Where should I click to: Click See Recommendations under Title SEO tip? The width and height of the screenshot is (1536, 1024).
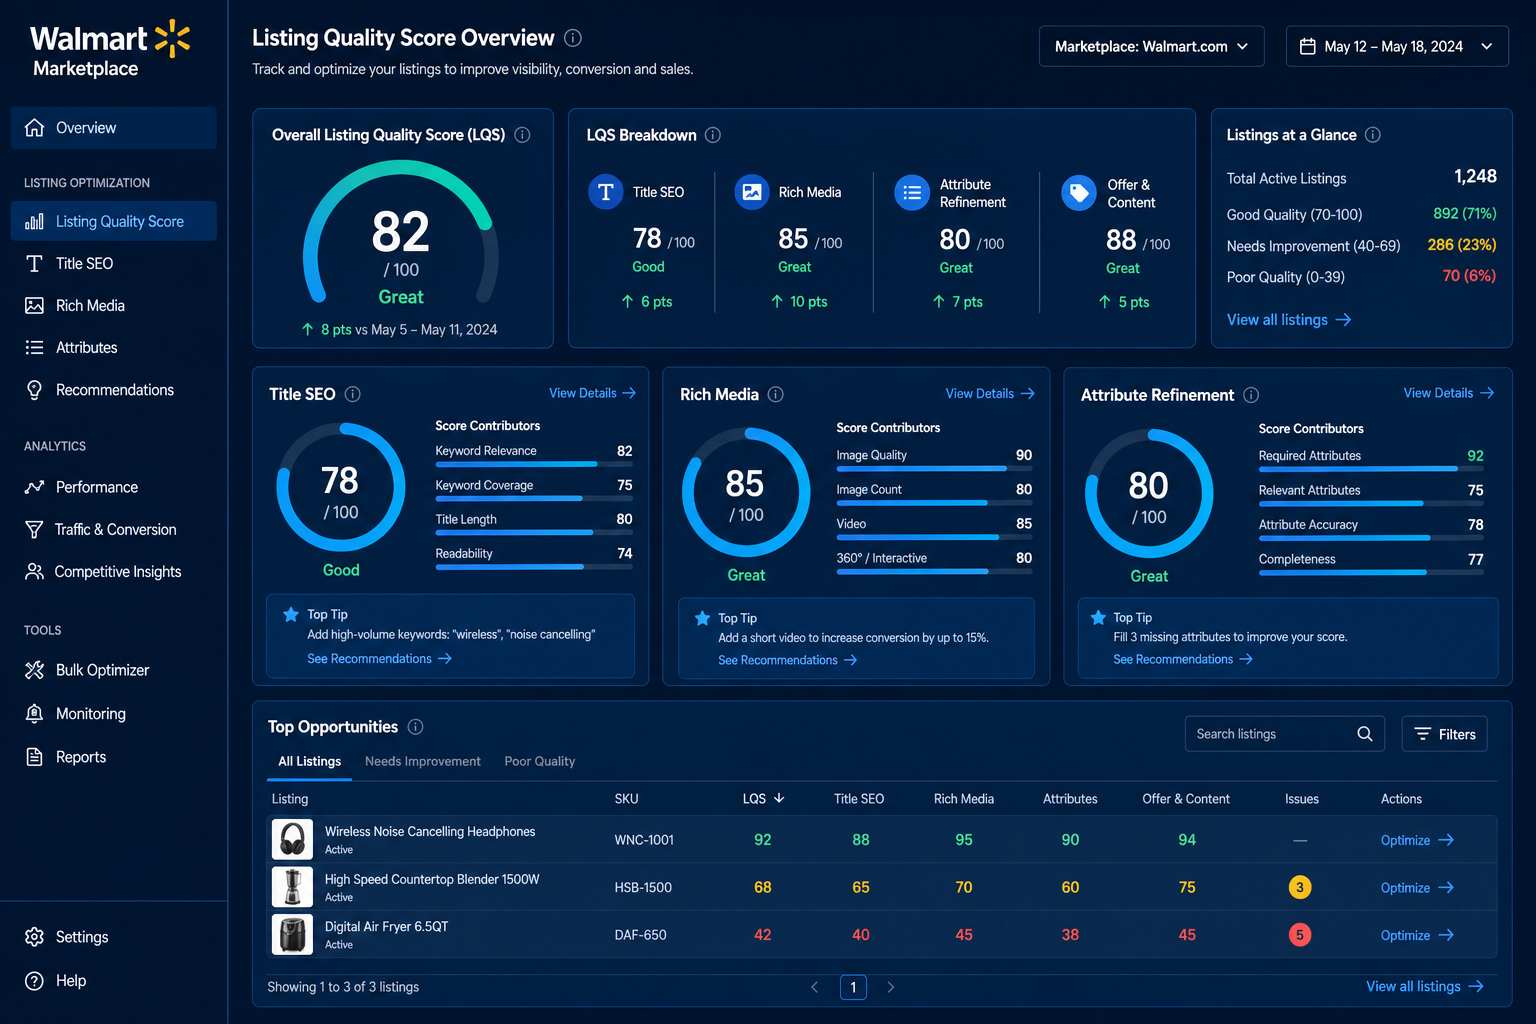pyautogui.click(x=380, y=659)
